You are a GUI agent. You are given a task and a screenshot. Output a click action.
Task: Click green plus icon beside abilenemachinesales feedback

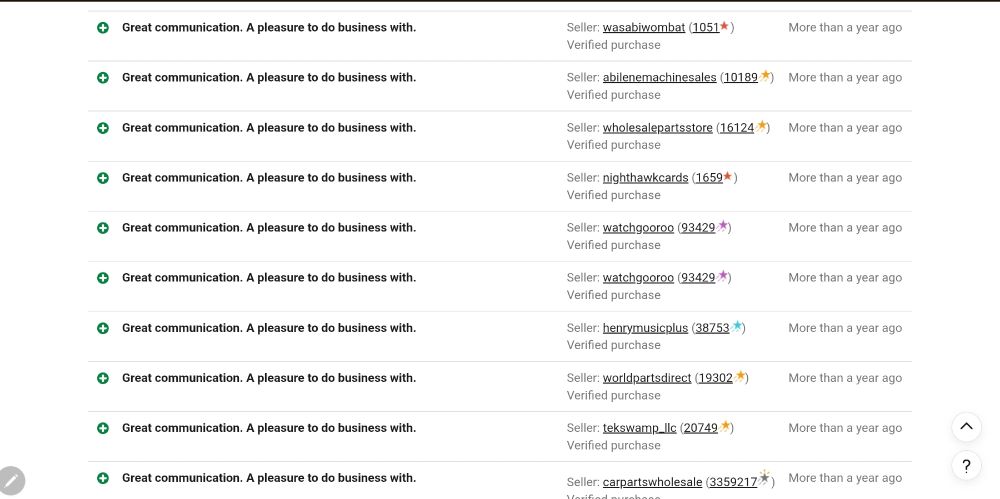103,78
